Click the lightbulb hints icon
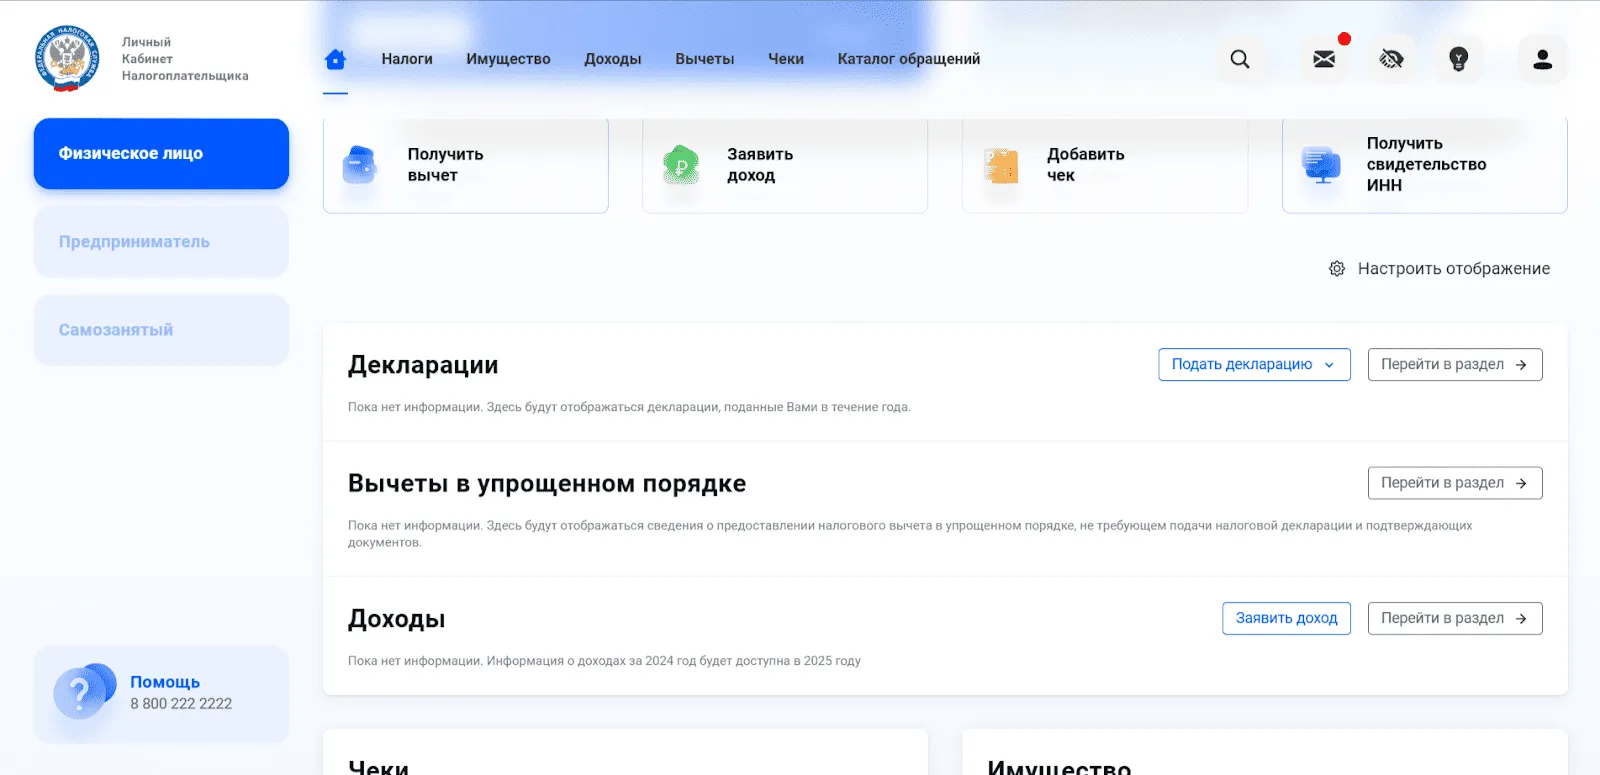 (1458, 59)
